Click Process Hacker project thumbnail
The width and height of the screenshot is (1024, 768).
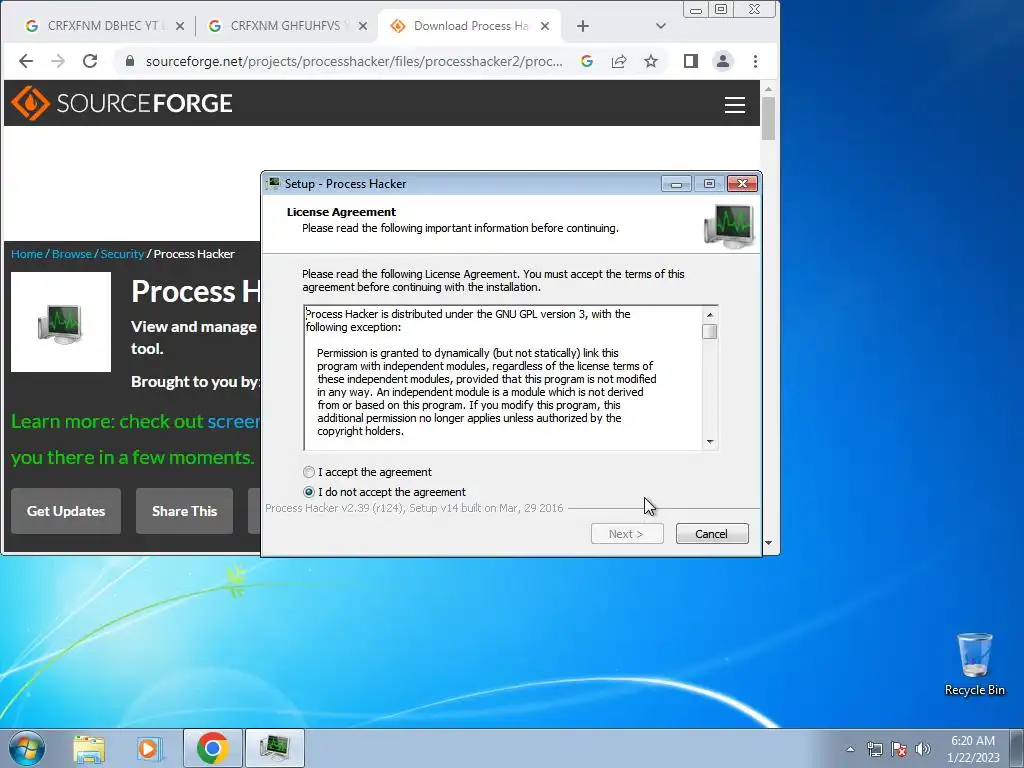[61, 322]
